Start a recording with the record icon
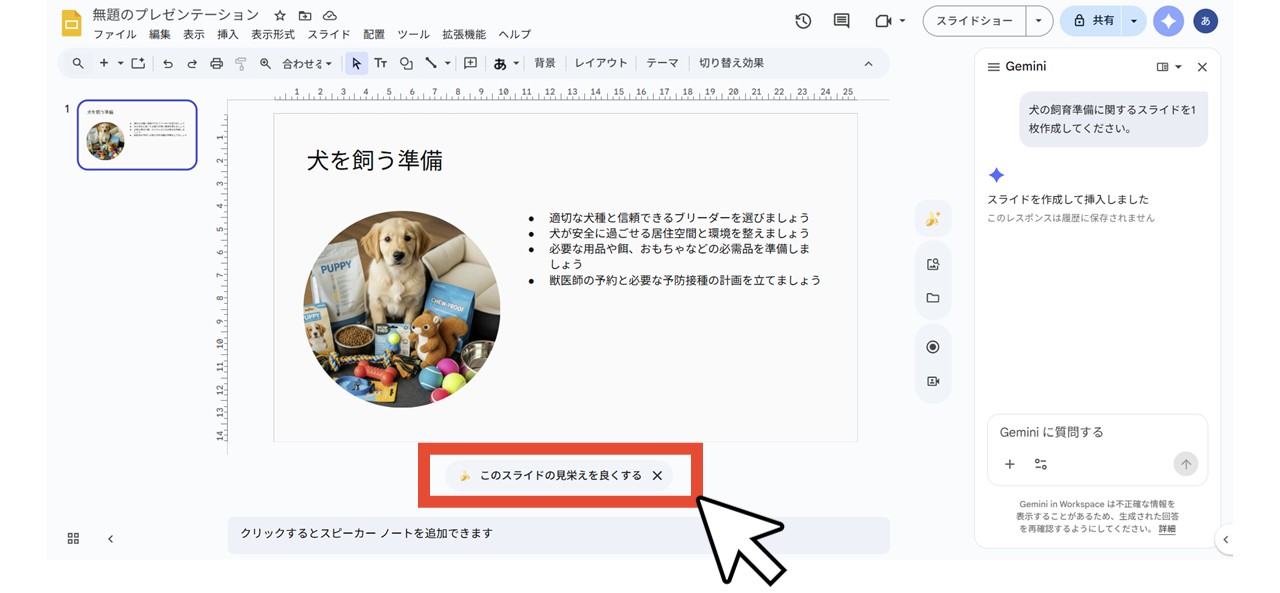1280x593 pixels. (x=933, y=346)
